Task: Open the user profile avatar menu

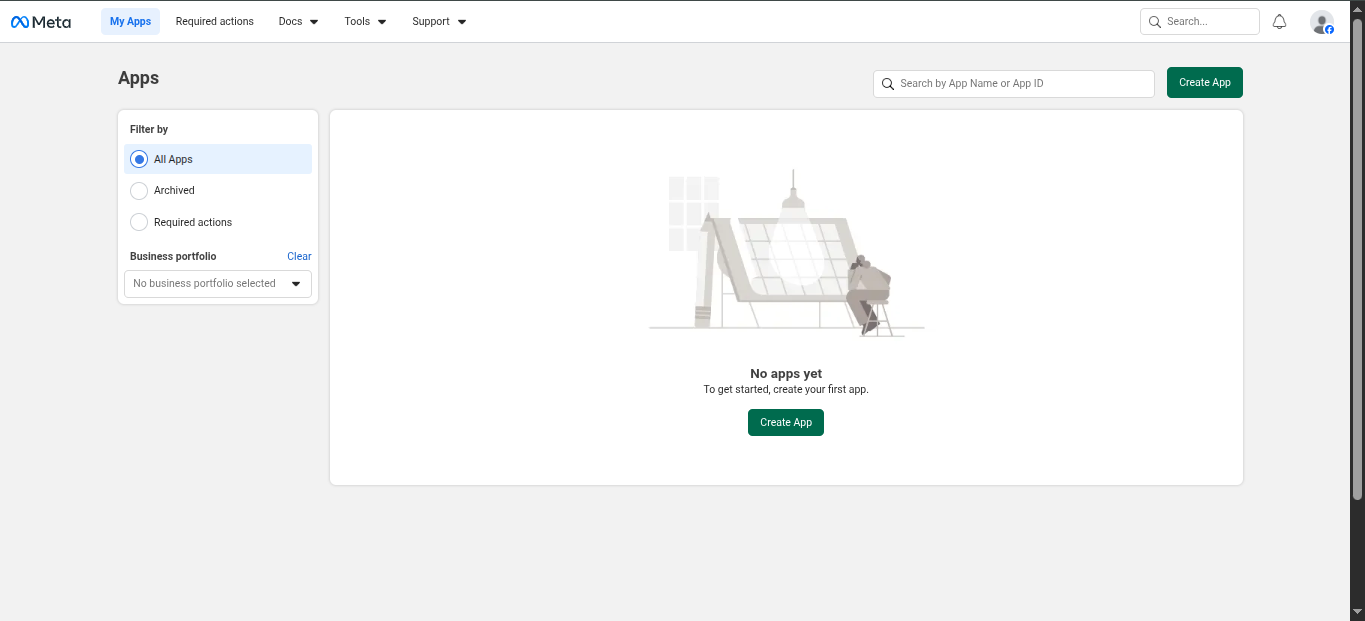Action: (1321, 22)
